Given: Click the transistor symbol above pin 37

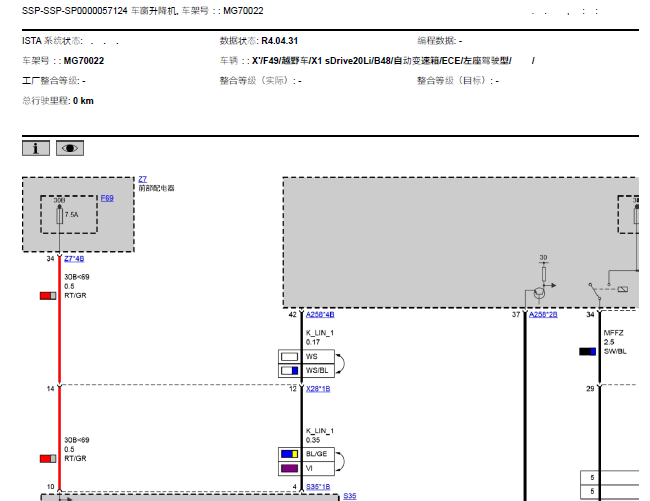Looking at the screenshot, I should click(539, 293).
